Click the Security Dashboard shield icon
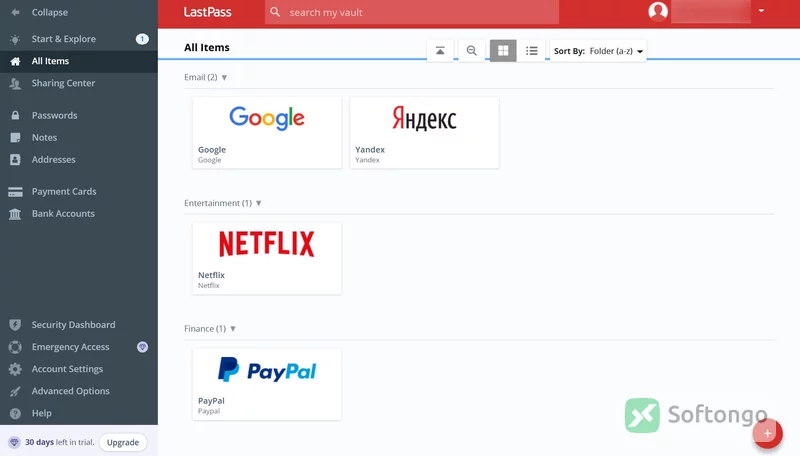The width and height of the screenshot is (800, 456). [15, 325]
